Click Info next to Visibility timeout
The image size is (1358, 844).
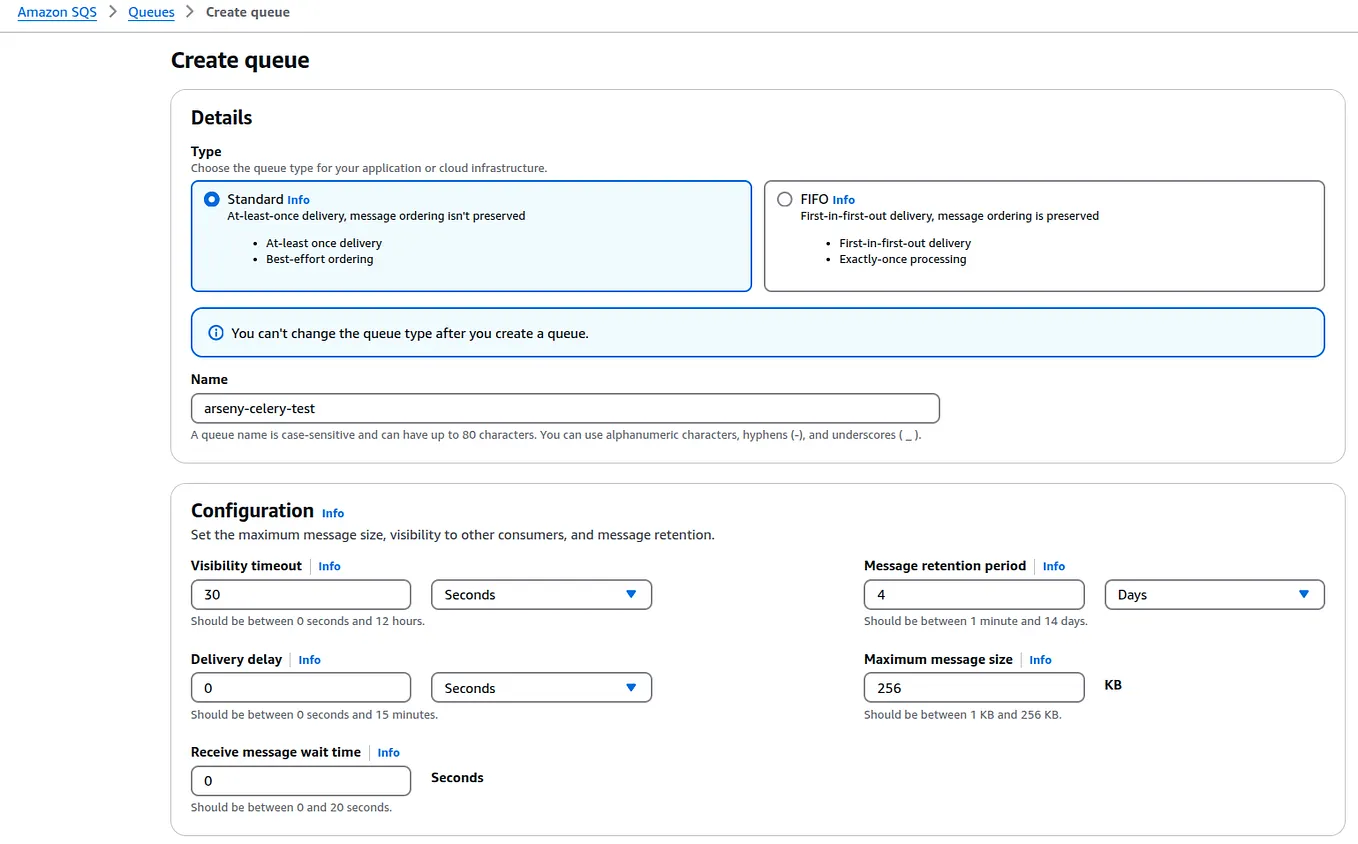click(329, 566)
